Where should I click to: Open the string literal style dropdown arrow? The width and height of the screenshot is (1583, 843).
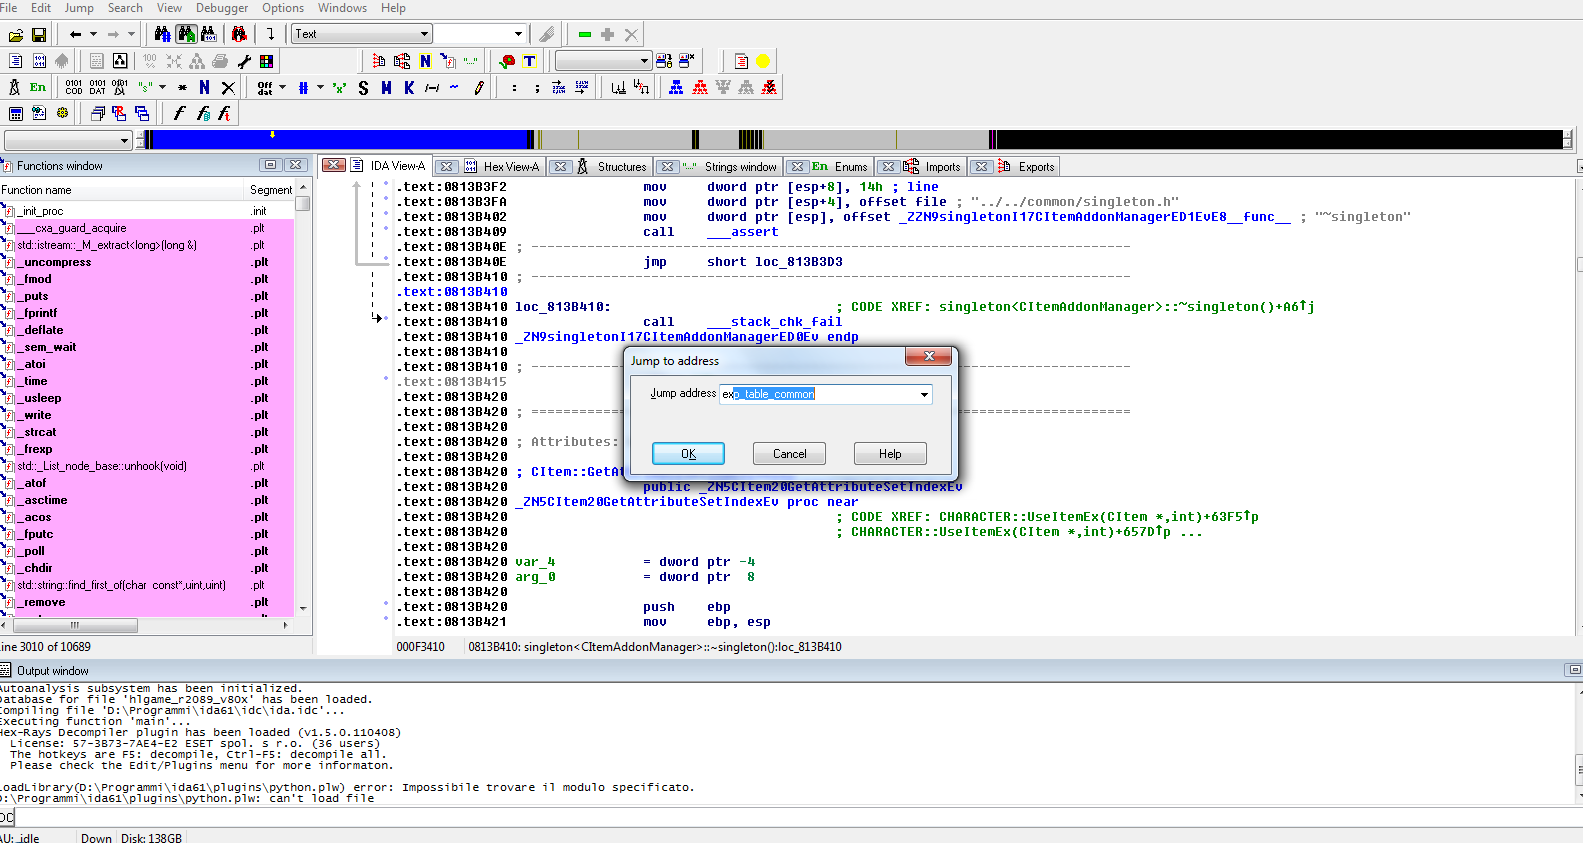coord(162,88)
